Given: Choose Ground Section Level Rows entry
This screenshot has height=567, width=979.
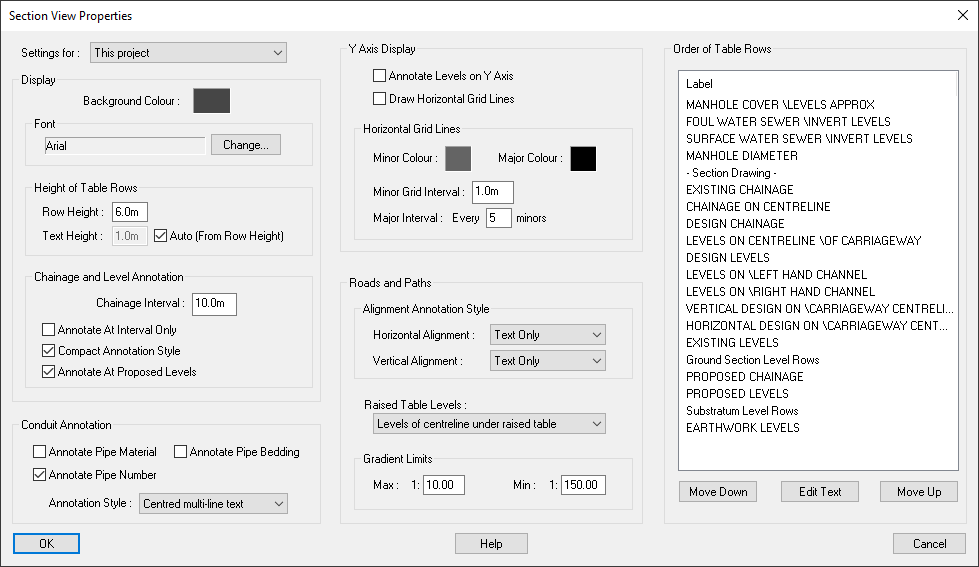Looking at the screenshot, I should (752, 360).
